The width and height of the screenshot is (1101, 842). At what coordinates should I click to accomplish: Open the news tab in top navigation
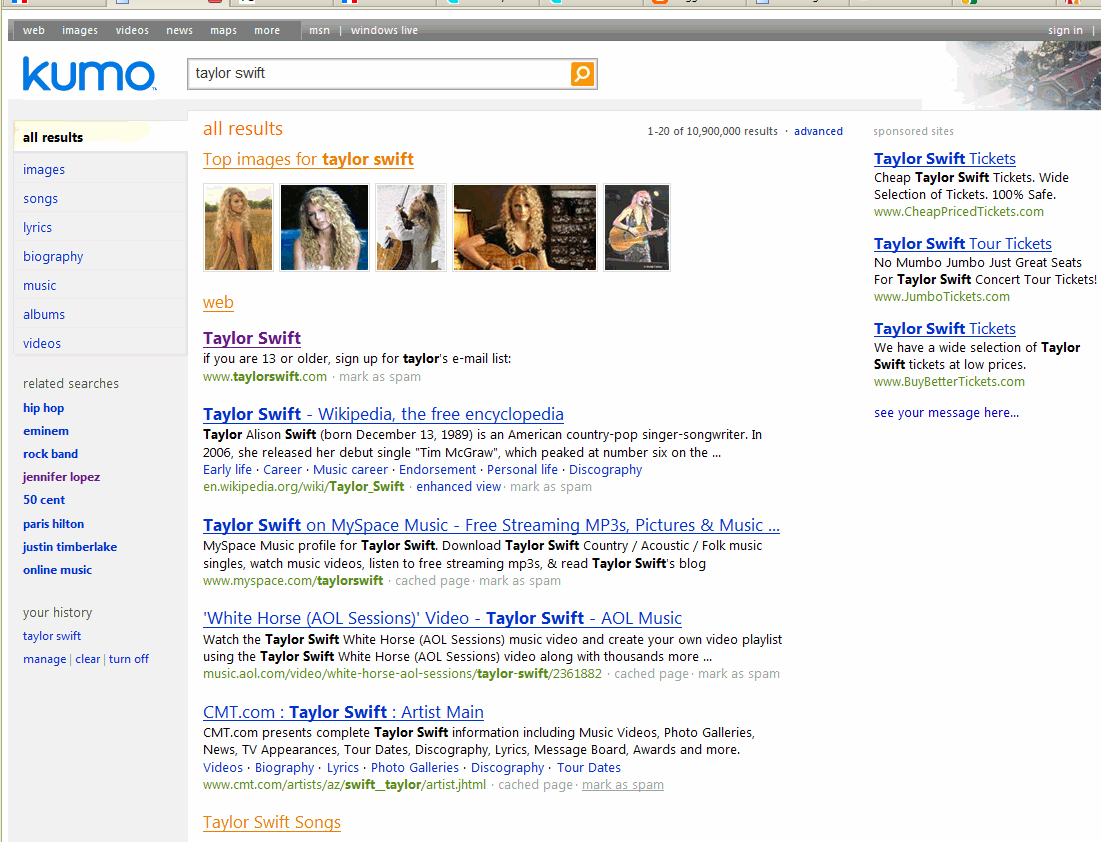[x=180, y=30]
